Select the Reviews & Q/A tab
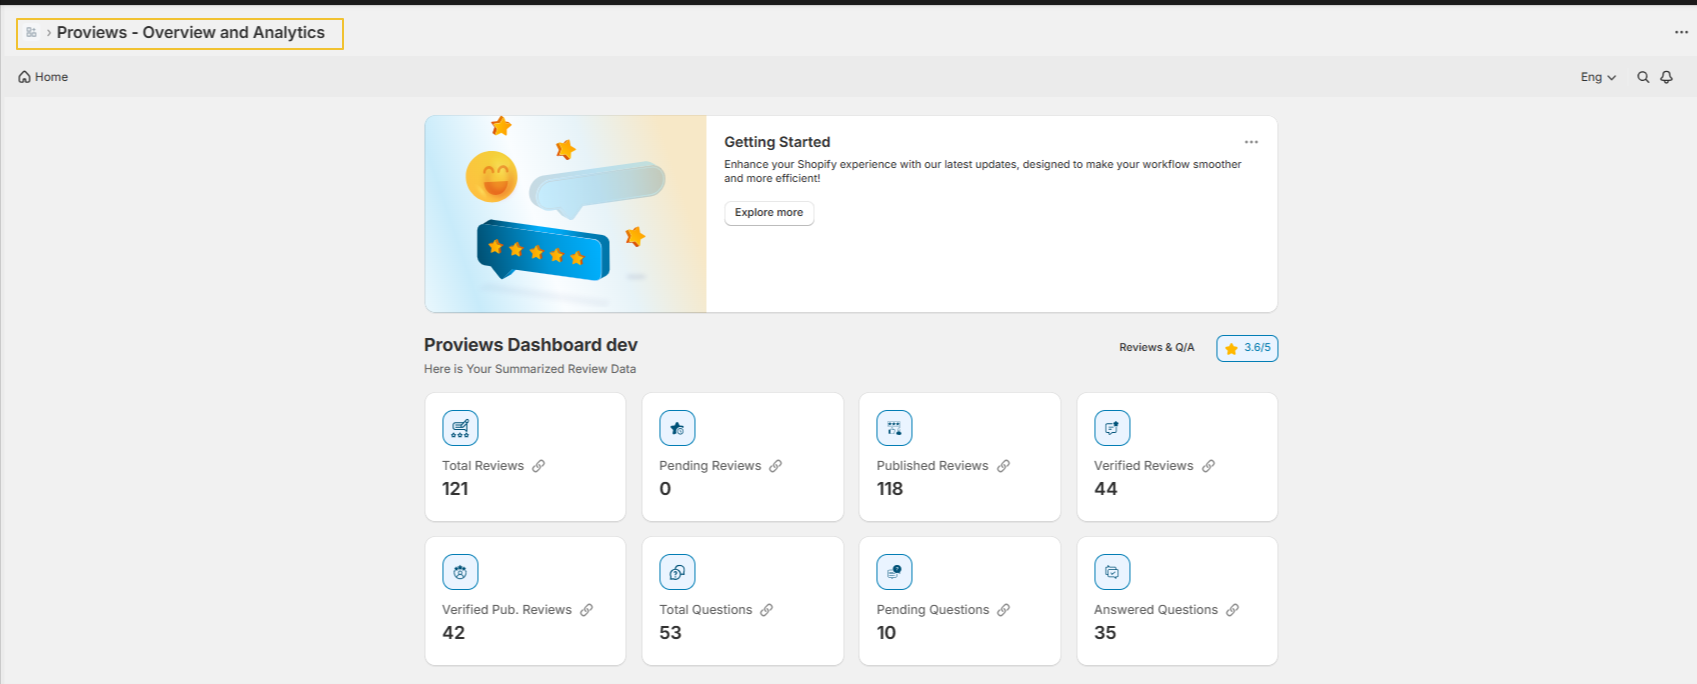 click(x=1156, y=347)
